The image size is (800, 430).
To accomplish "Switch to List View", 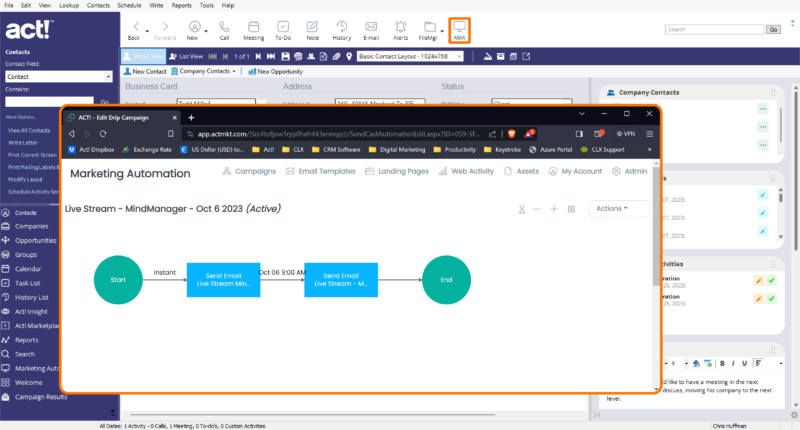I will coord(186,57).
